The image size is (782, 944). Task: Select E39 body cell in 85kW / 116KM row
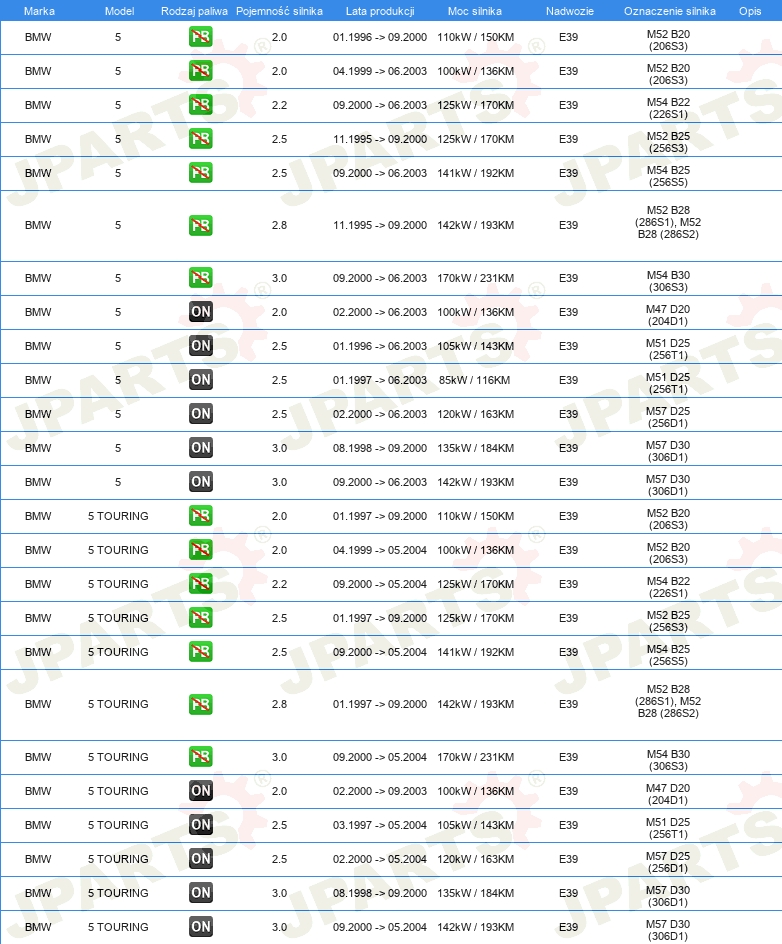coord(568,380)
